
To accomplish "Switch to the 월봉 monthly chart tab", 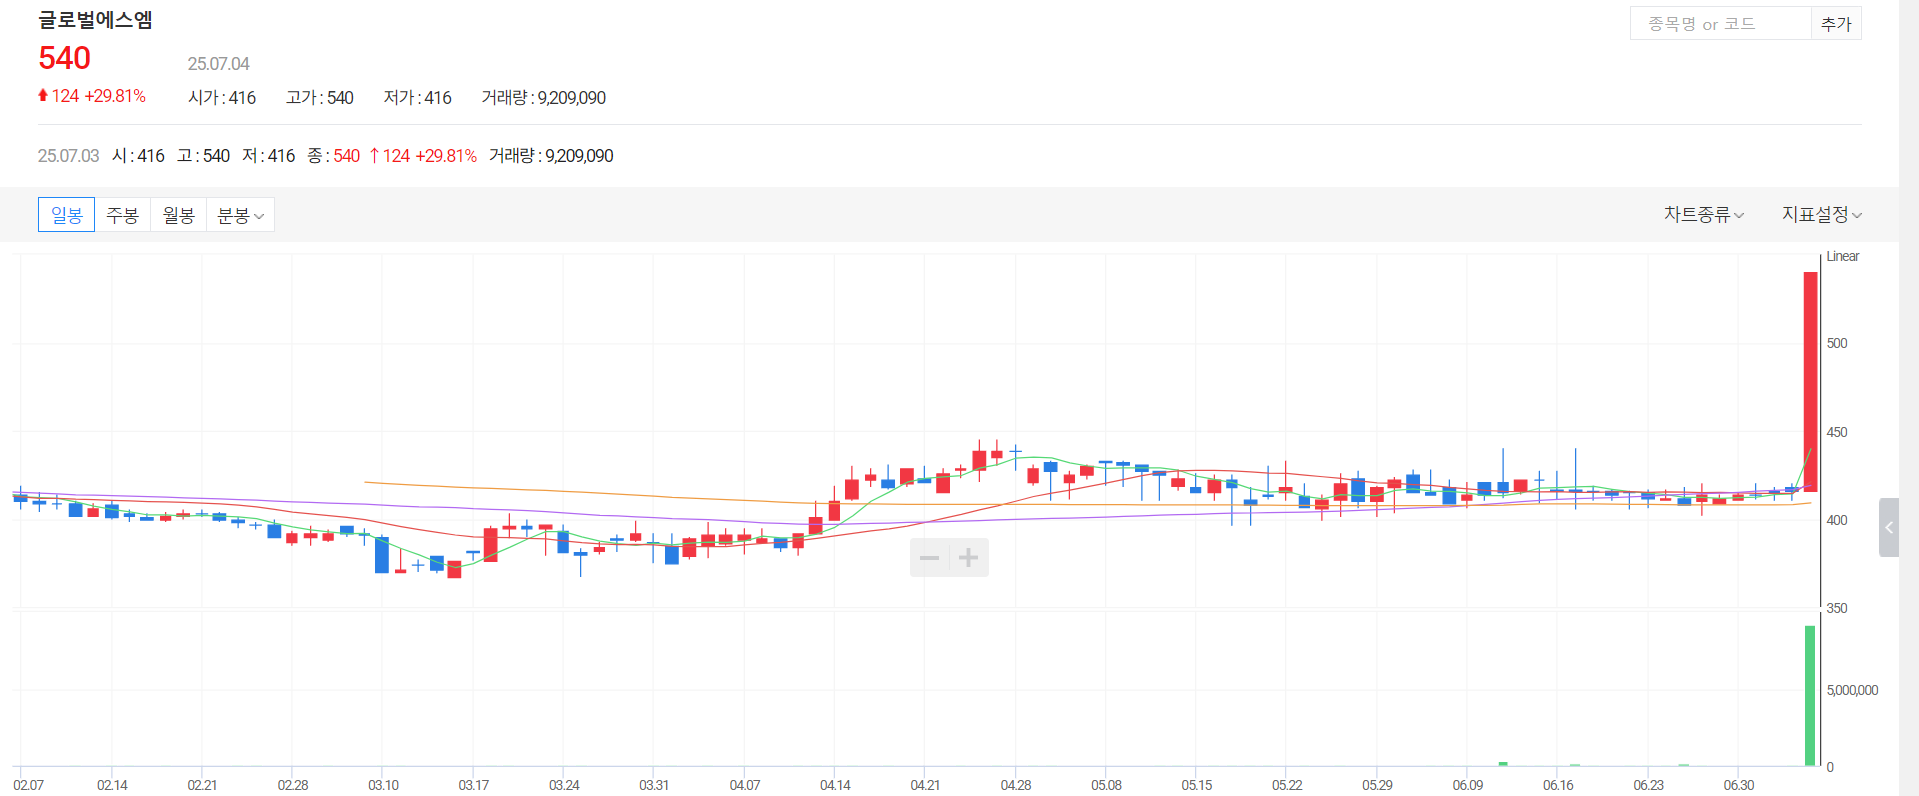I will tap(178, 215).
